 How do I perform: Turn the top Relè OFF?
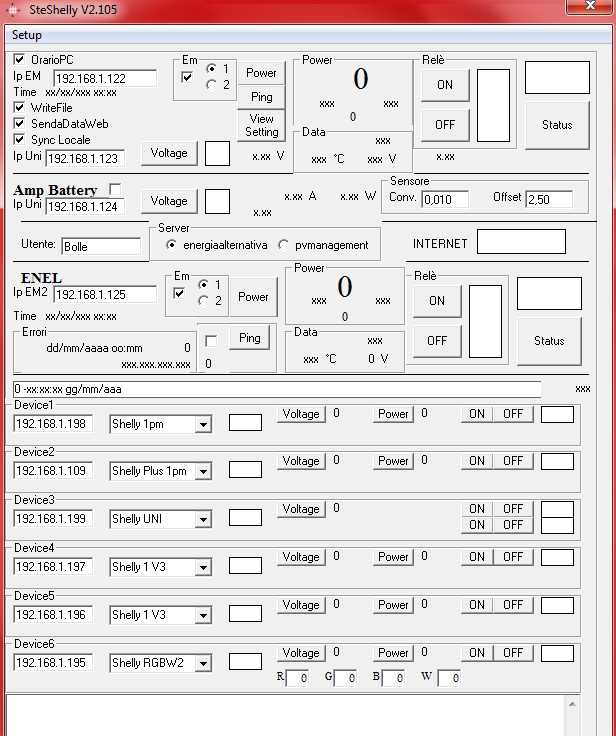[x=445, y=124]
